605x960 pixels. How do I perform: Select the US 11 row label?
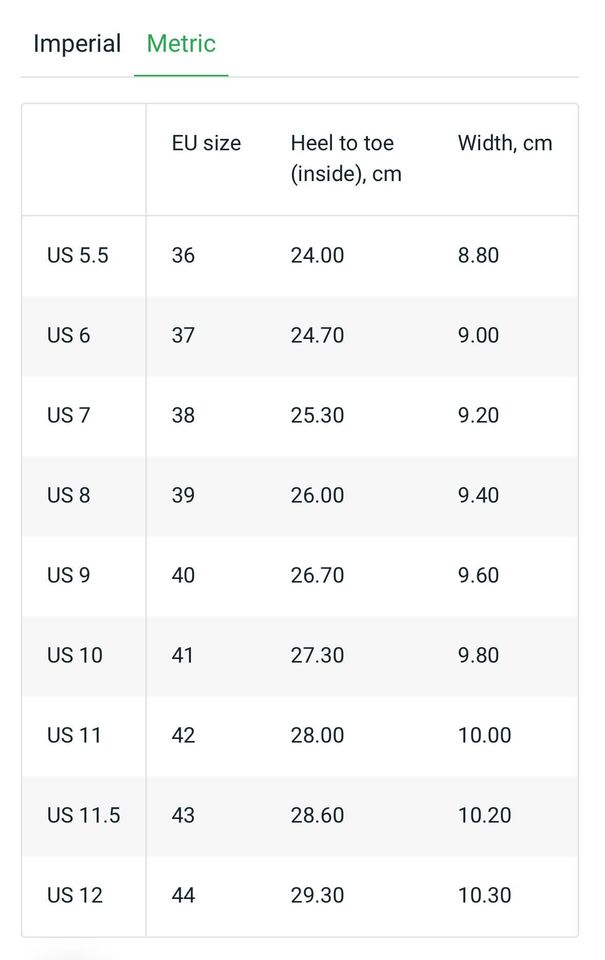click(x=74, y=735)
